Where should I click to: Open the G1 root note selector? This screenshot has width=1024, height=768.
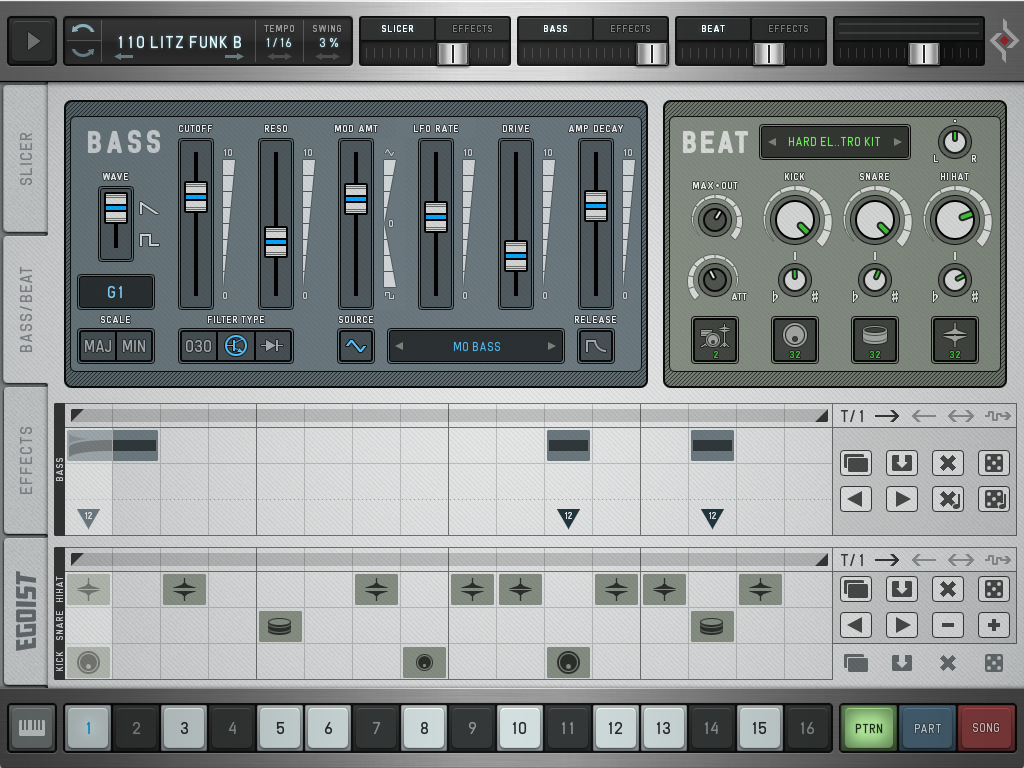pyautogui.click(x=116, y=292)
